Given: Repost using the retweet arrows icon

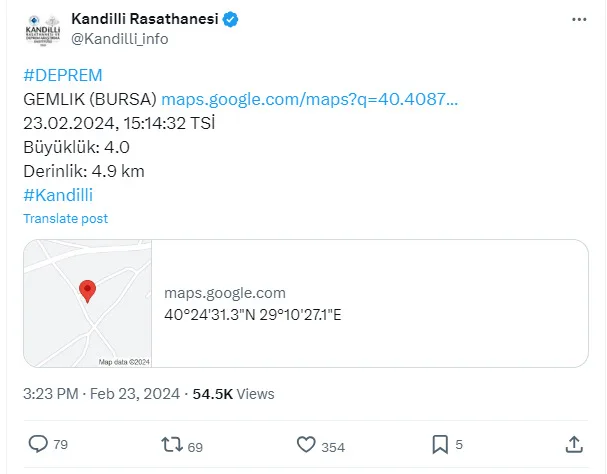Looking at the screenshot, I should [x=172, y=445].
